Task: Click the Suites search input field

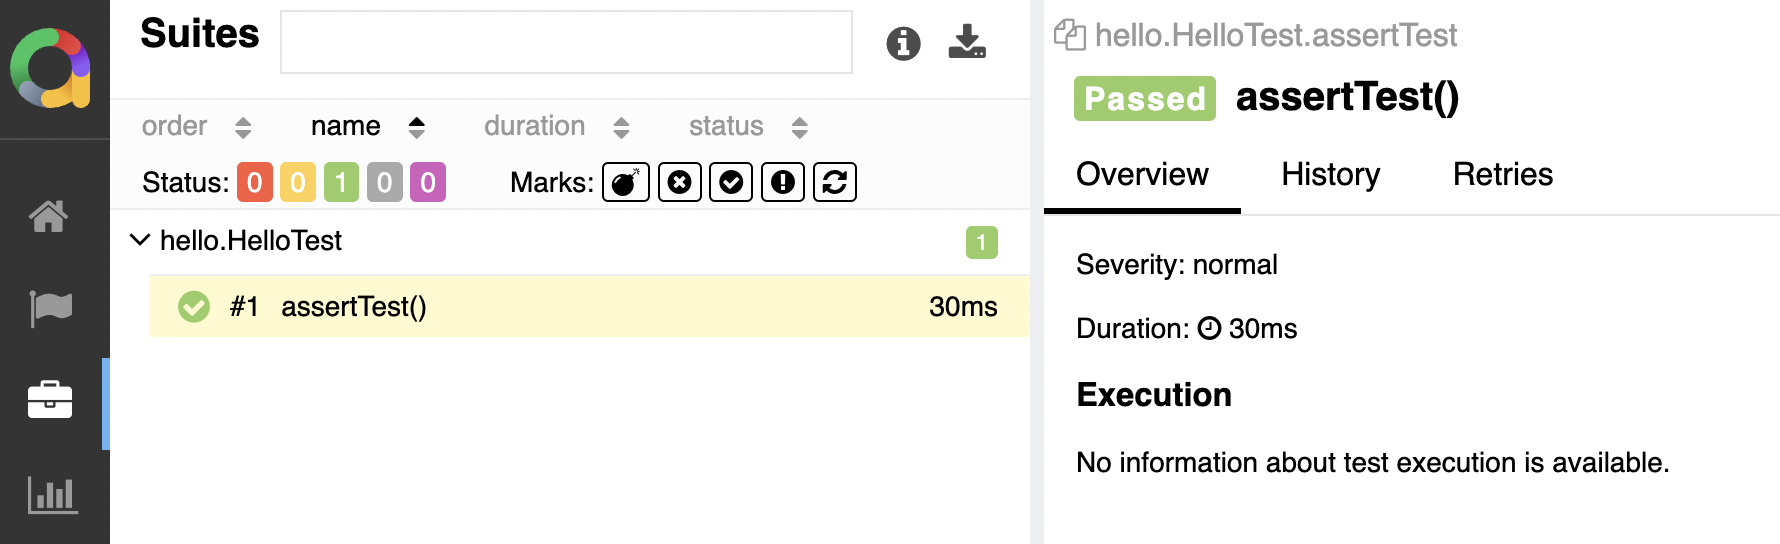Action: pyautogui.click(x=566, y=42)
